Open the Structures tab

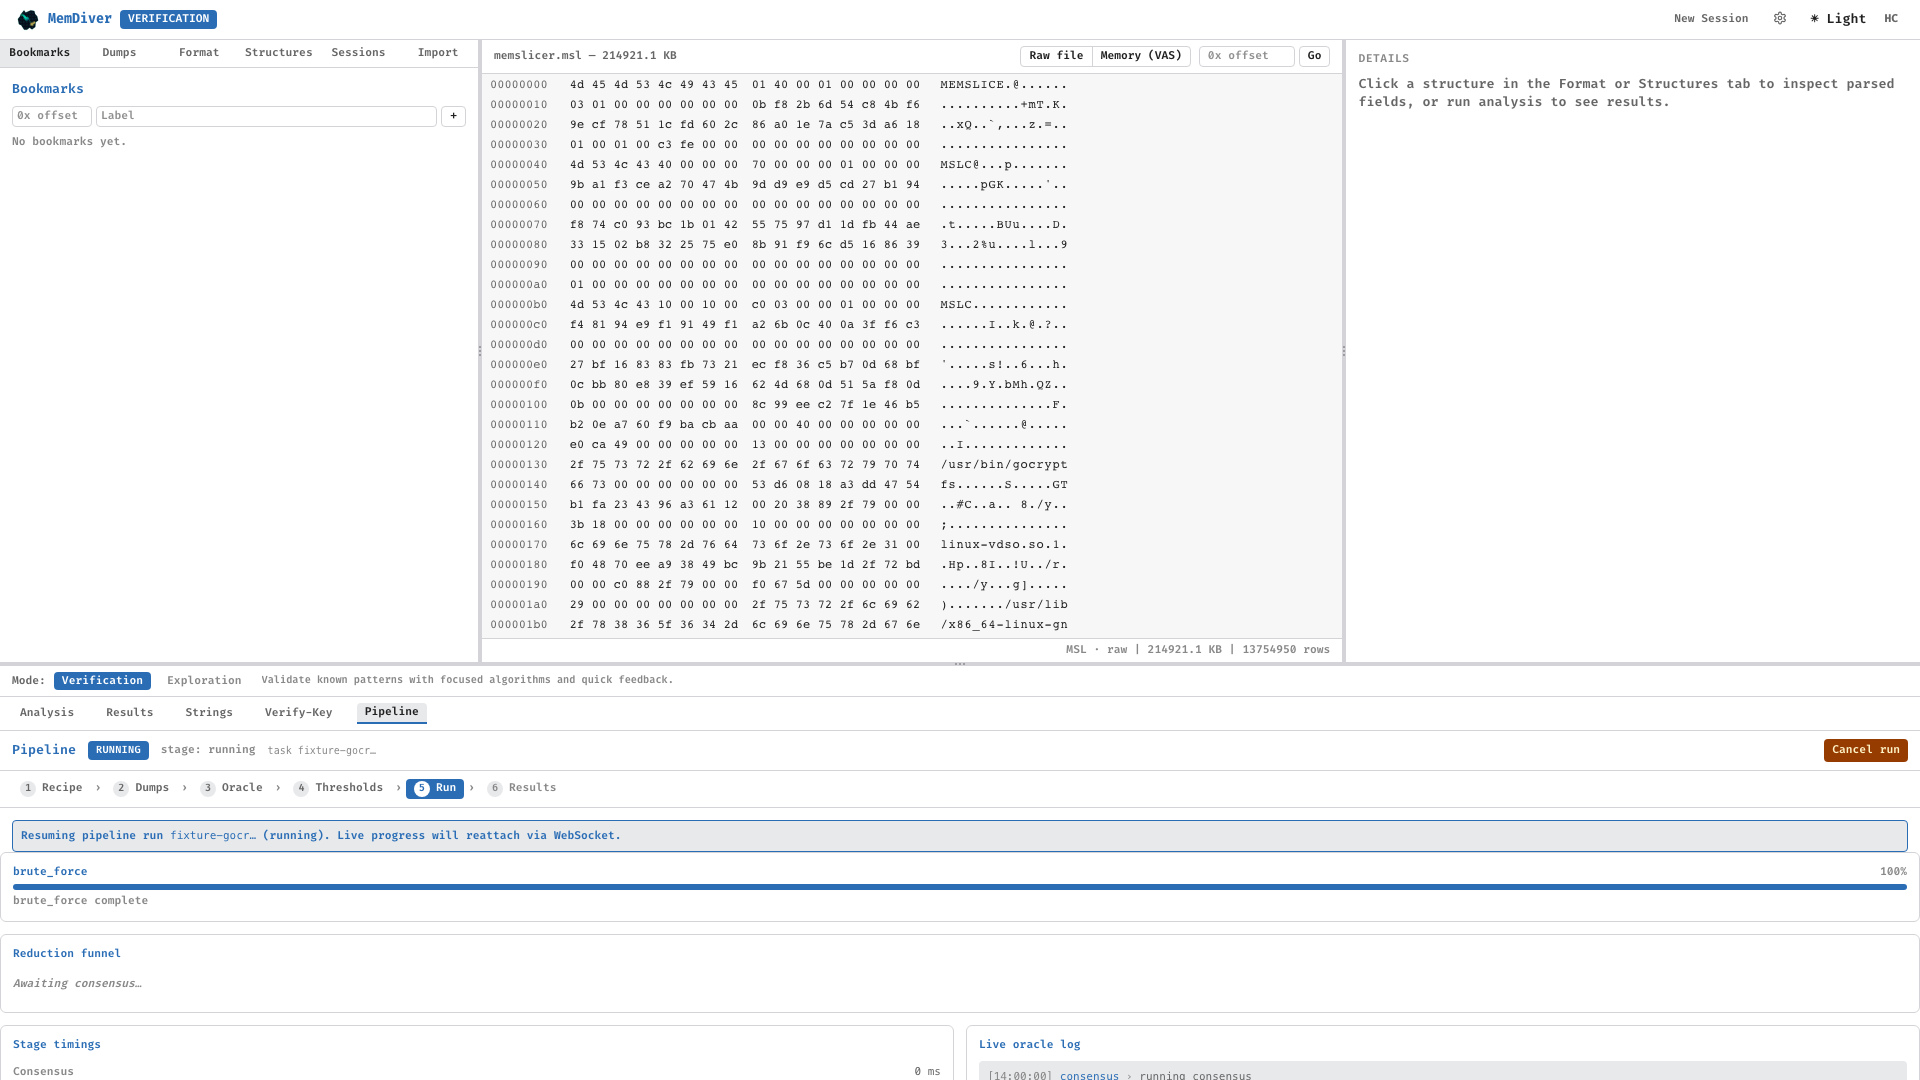point(278,53)
